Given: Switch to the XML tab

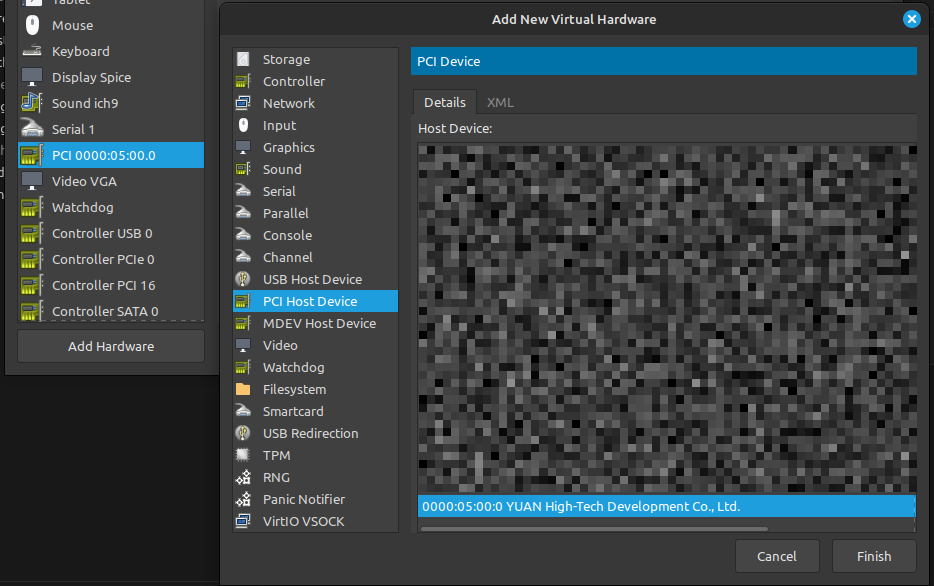Looking at the screenshot, I should (500, 102).
